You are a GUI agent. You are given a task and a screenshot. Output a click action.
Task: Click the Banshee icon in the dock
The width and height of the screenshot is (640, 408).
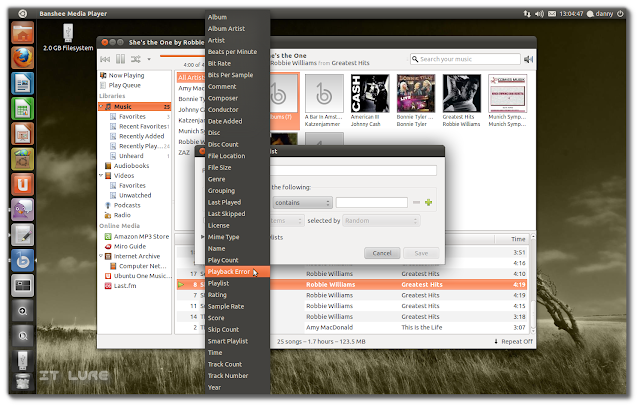tap(22, 260)
